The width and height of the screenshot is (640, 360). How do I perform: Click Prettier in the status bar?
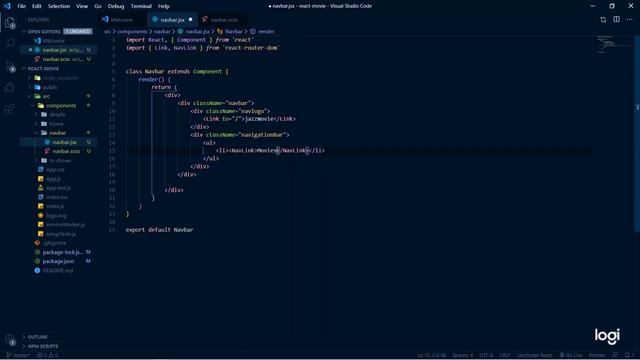tap(597, 355)
